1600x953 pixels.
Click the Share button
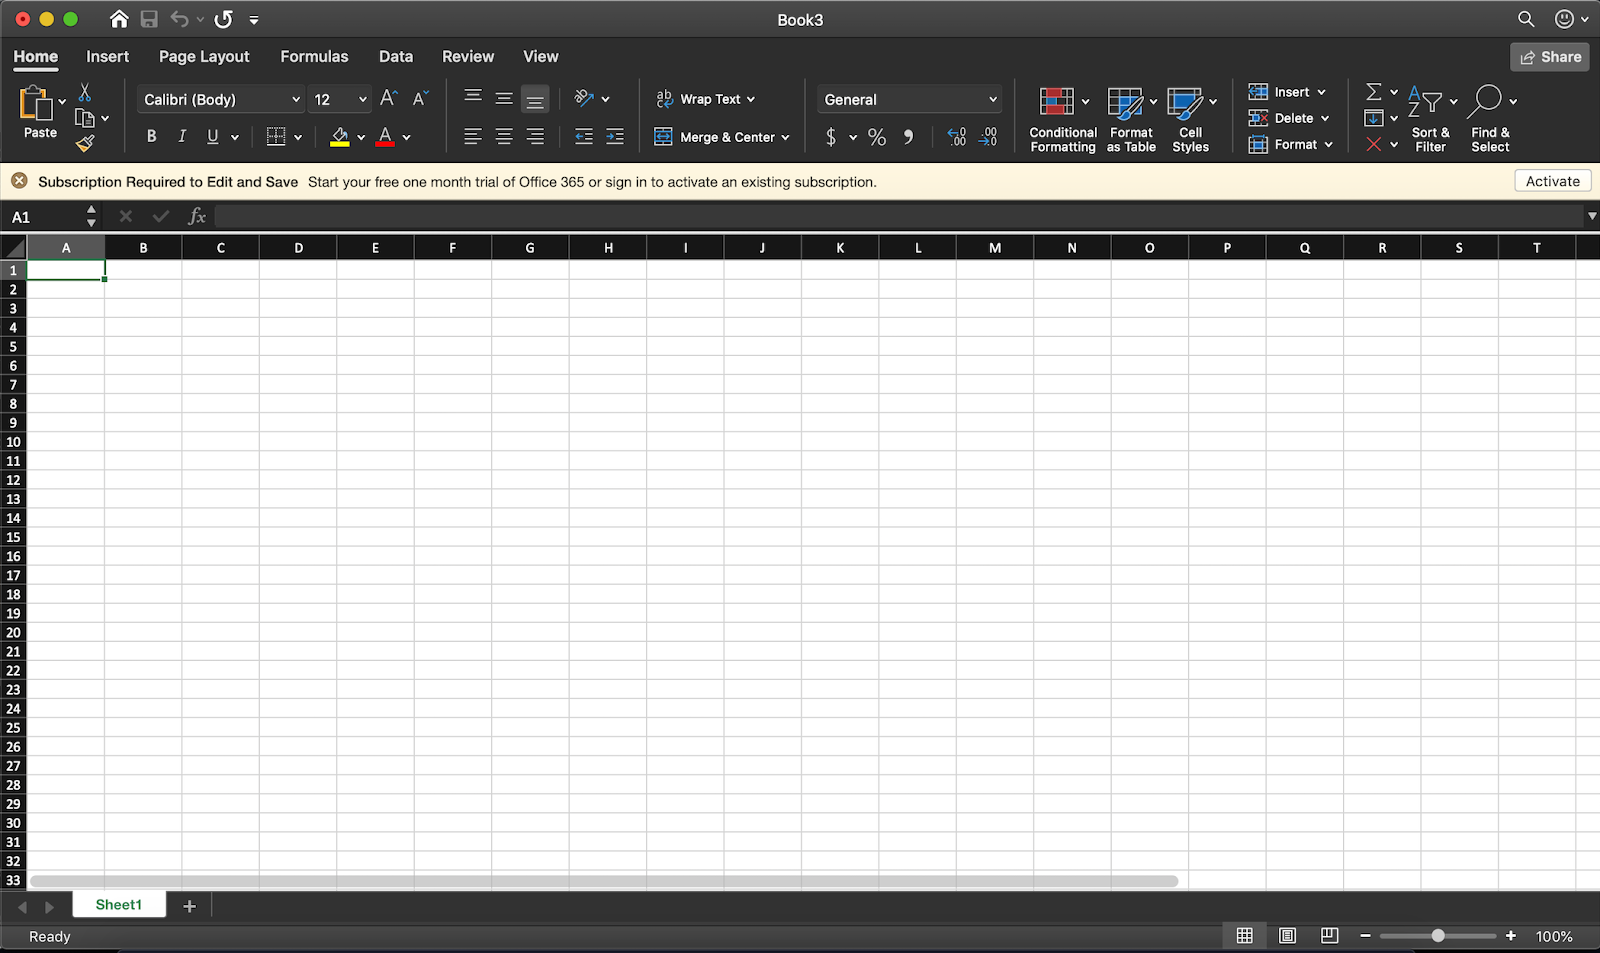1551,57
